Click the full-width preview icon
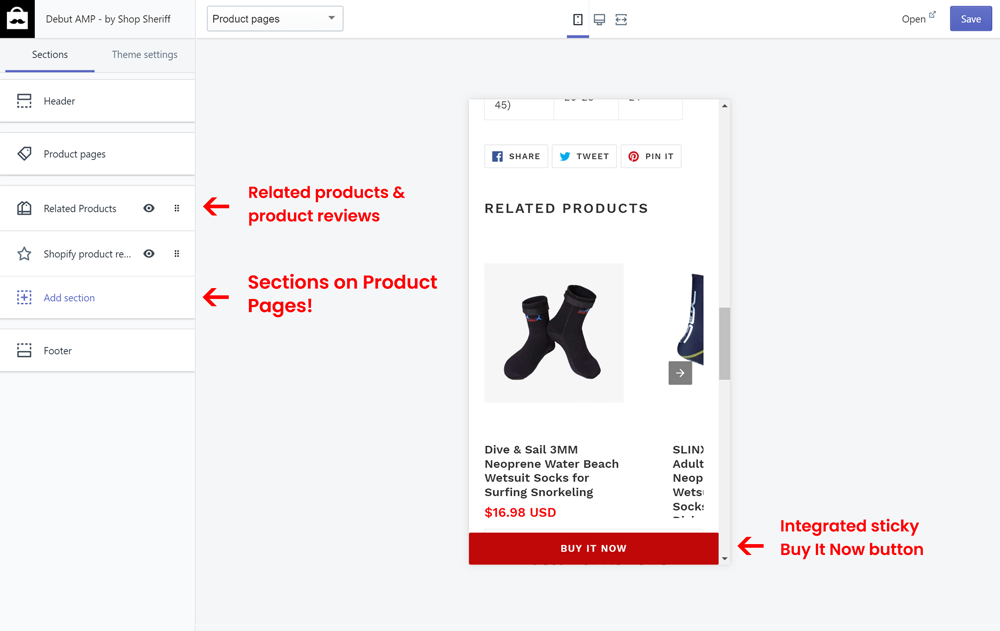This screenshot has width=1000, height=631. 622,18
